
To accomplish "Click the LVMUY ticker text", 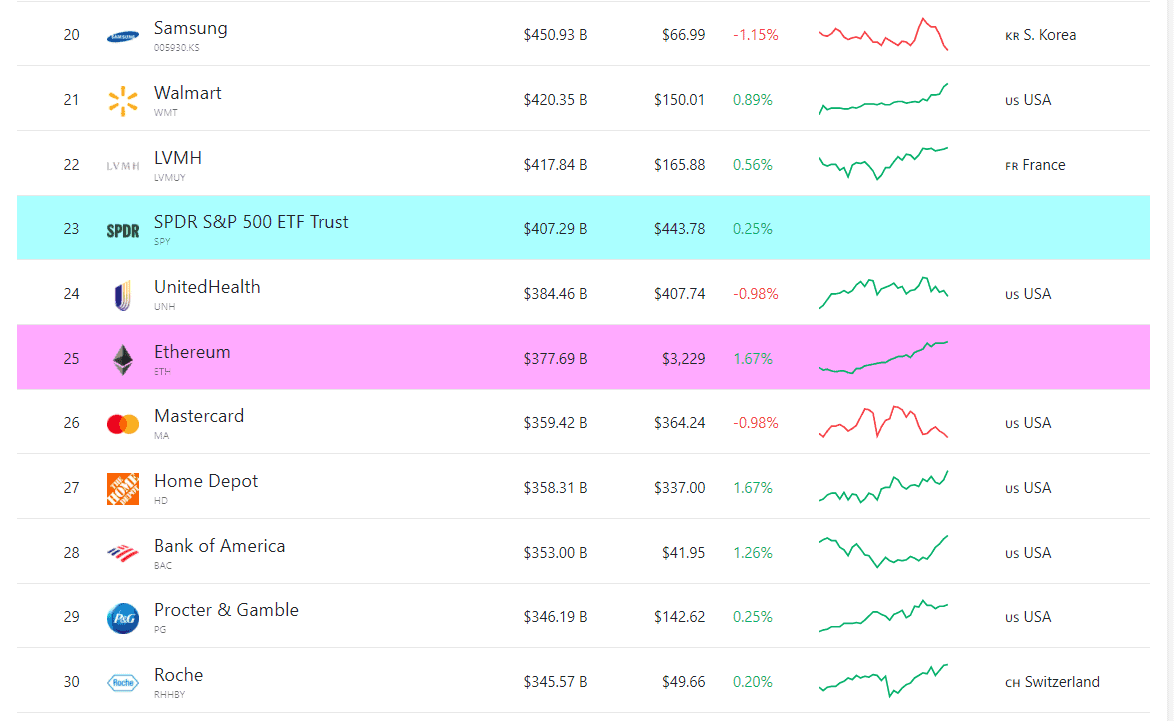I will (169, 178).
